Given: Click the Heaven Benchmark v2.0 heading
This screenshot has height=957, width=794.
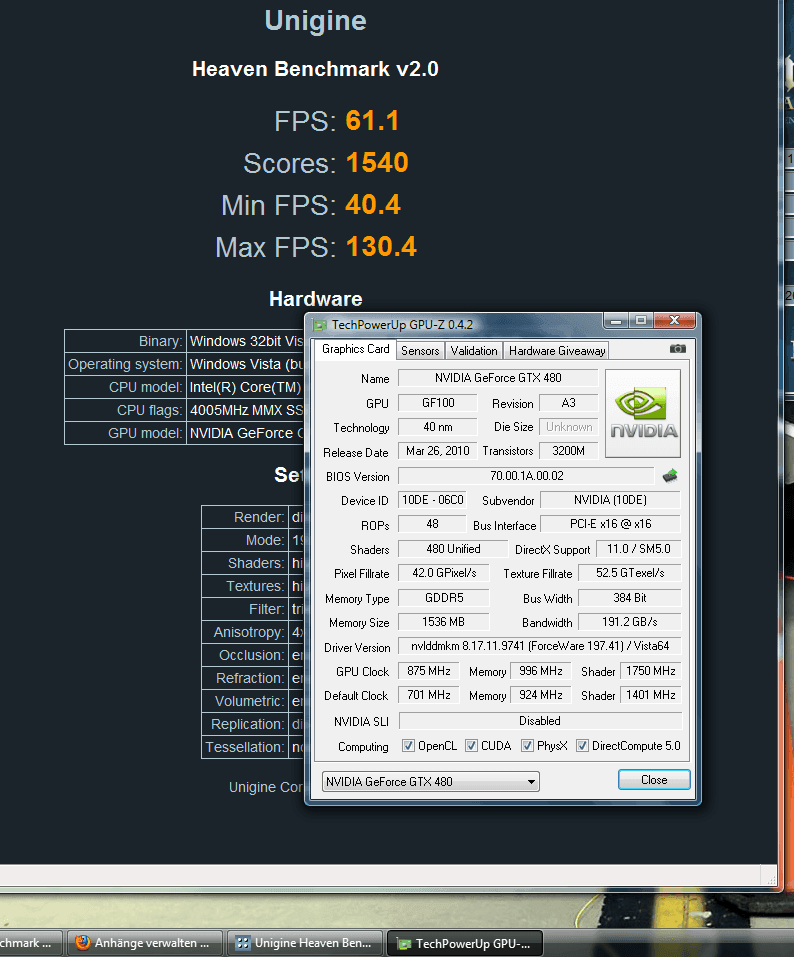Looking at the screenshot, I should pos(315,69).
